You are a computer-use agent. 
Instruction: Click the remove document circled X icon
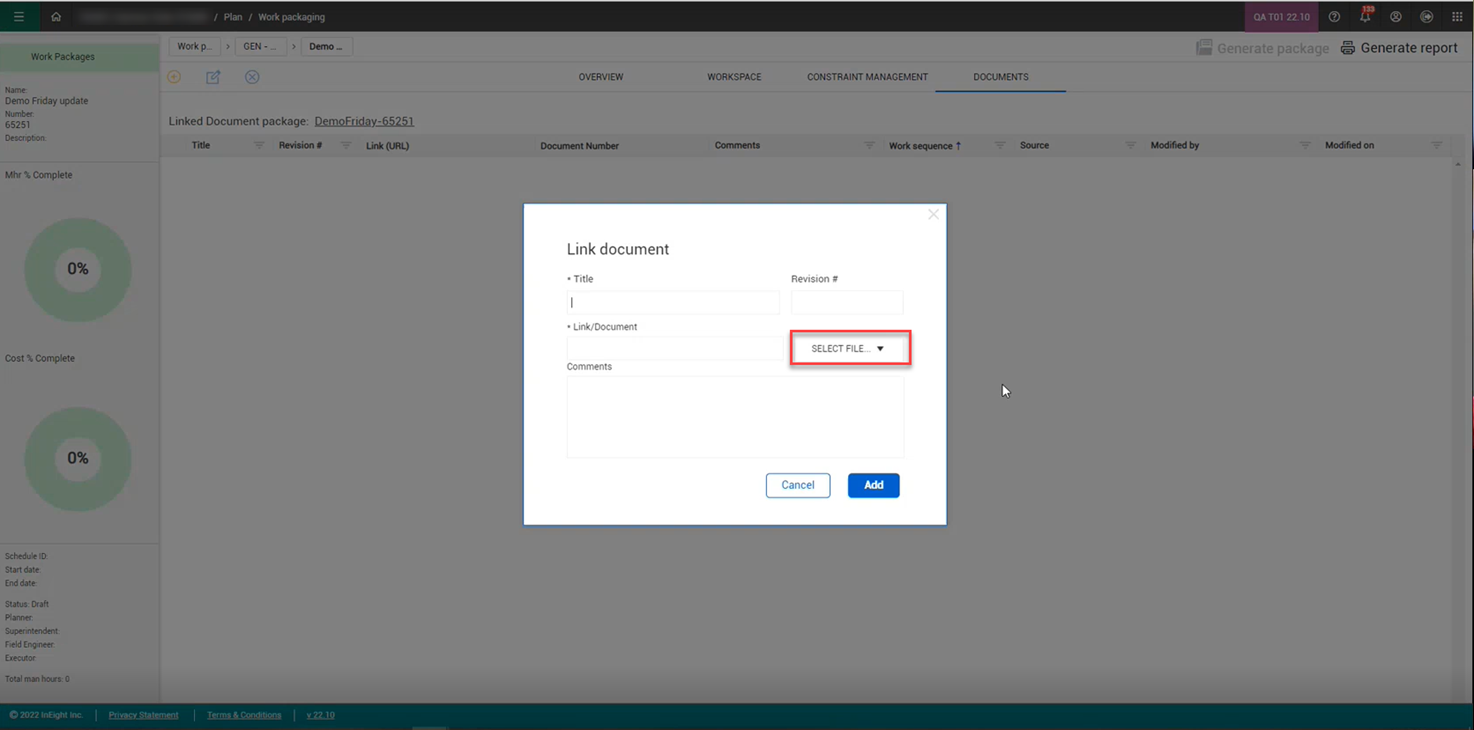click(x=252, y=77)
